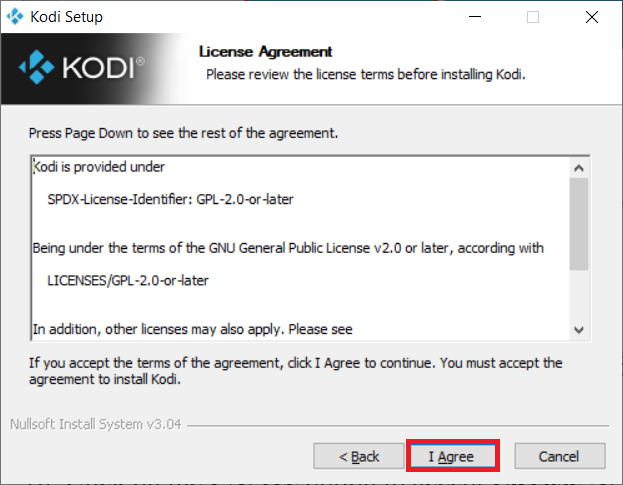
Task: Go back with the Back button
Action: click(x=359, y=456)
